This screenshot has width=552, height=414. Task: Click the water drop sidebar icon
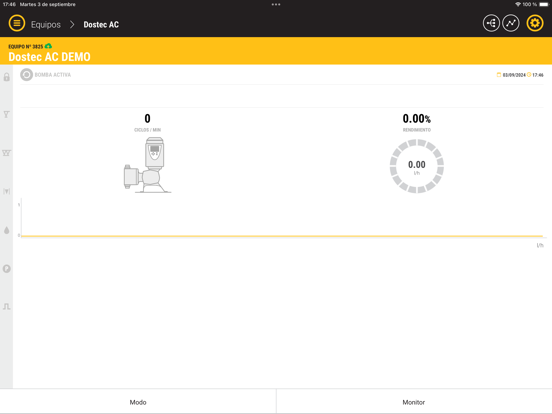click(x=7, y=230)
